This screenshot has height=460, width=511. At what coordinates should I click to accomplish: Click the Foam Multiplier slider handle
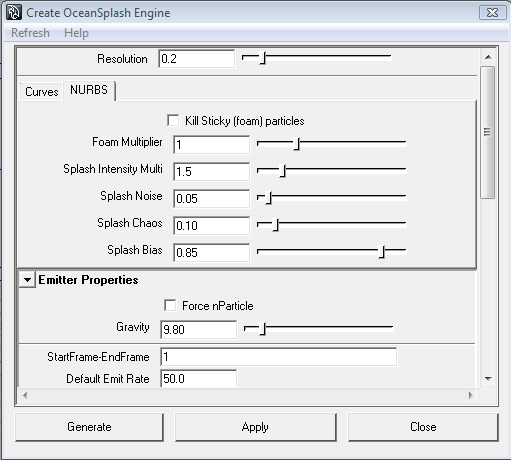(297, 144)
